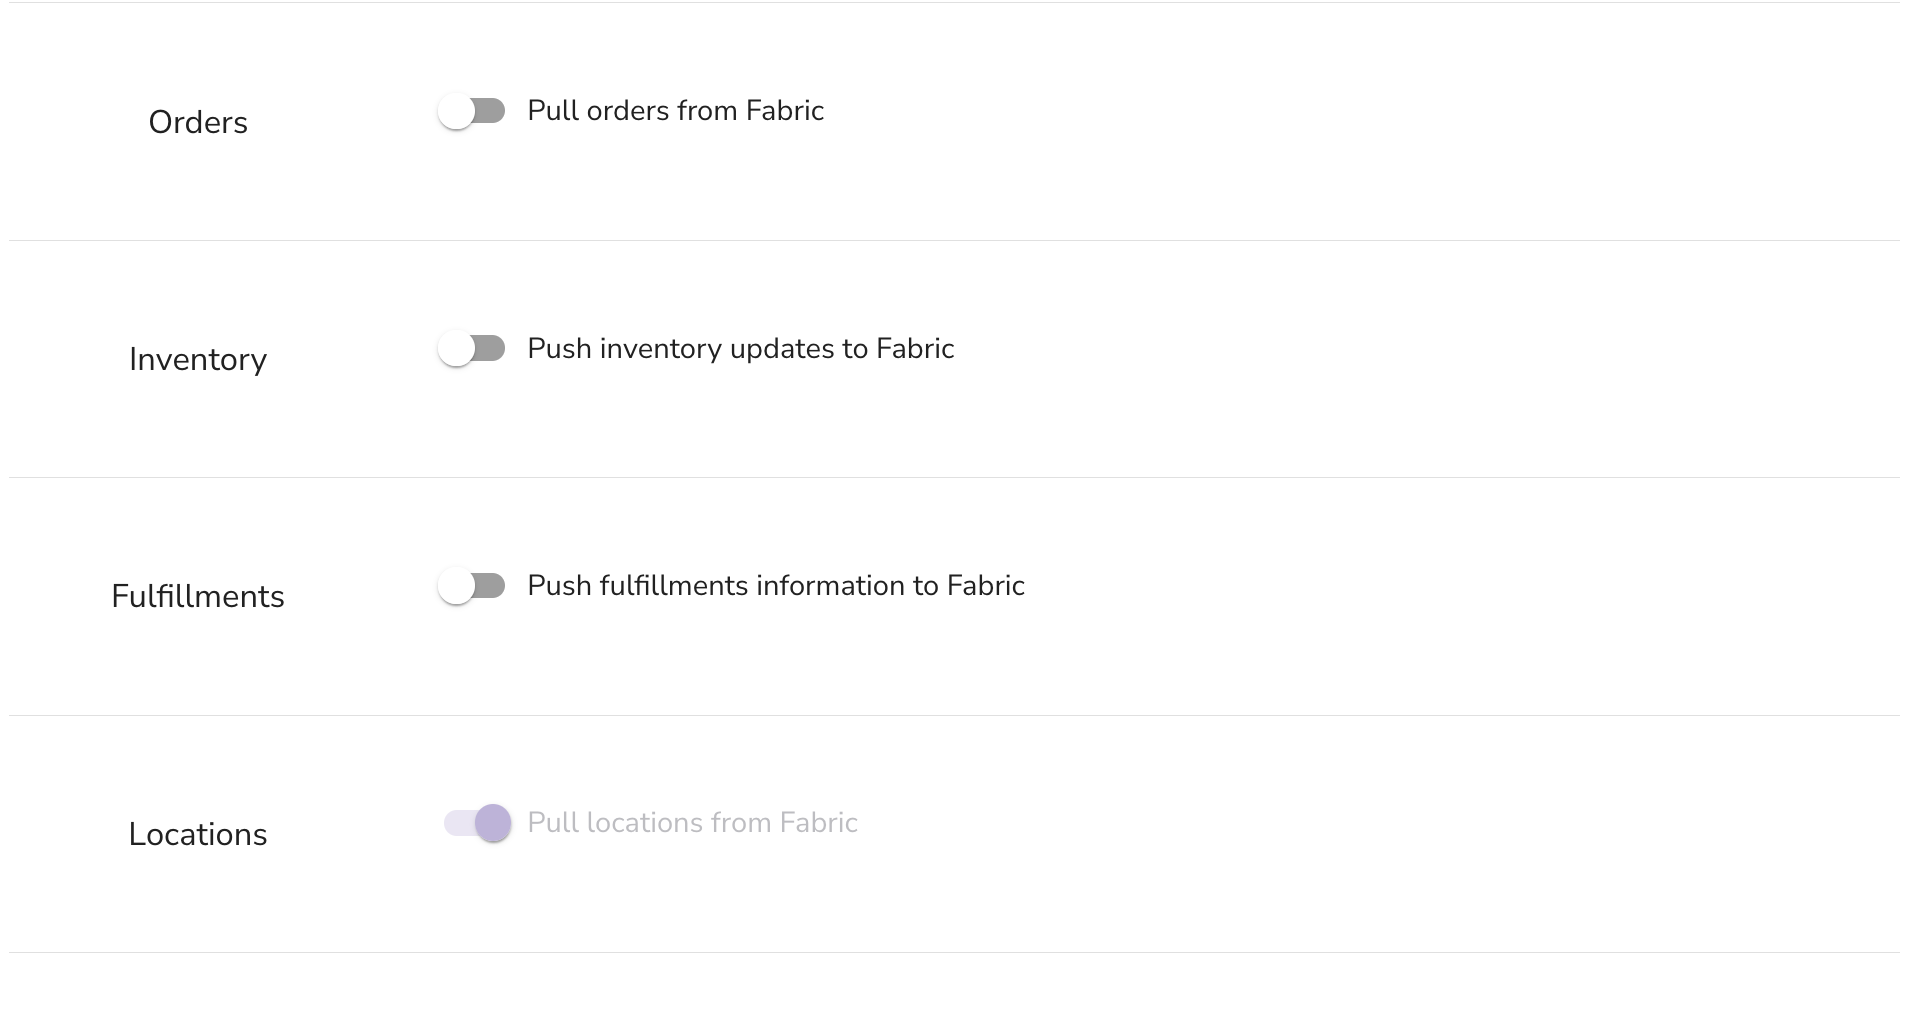Click "Push fulfillments information to Fabric" label text
The image size is (1920, 1022).
(x=775, y=586)
